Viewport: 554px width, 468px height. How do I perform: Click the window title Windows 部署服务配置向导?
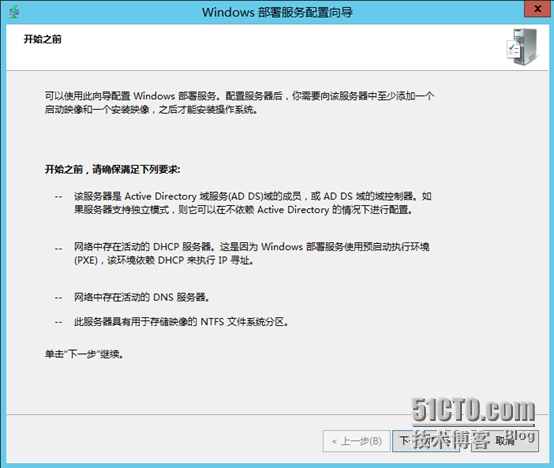[277, 12]
